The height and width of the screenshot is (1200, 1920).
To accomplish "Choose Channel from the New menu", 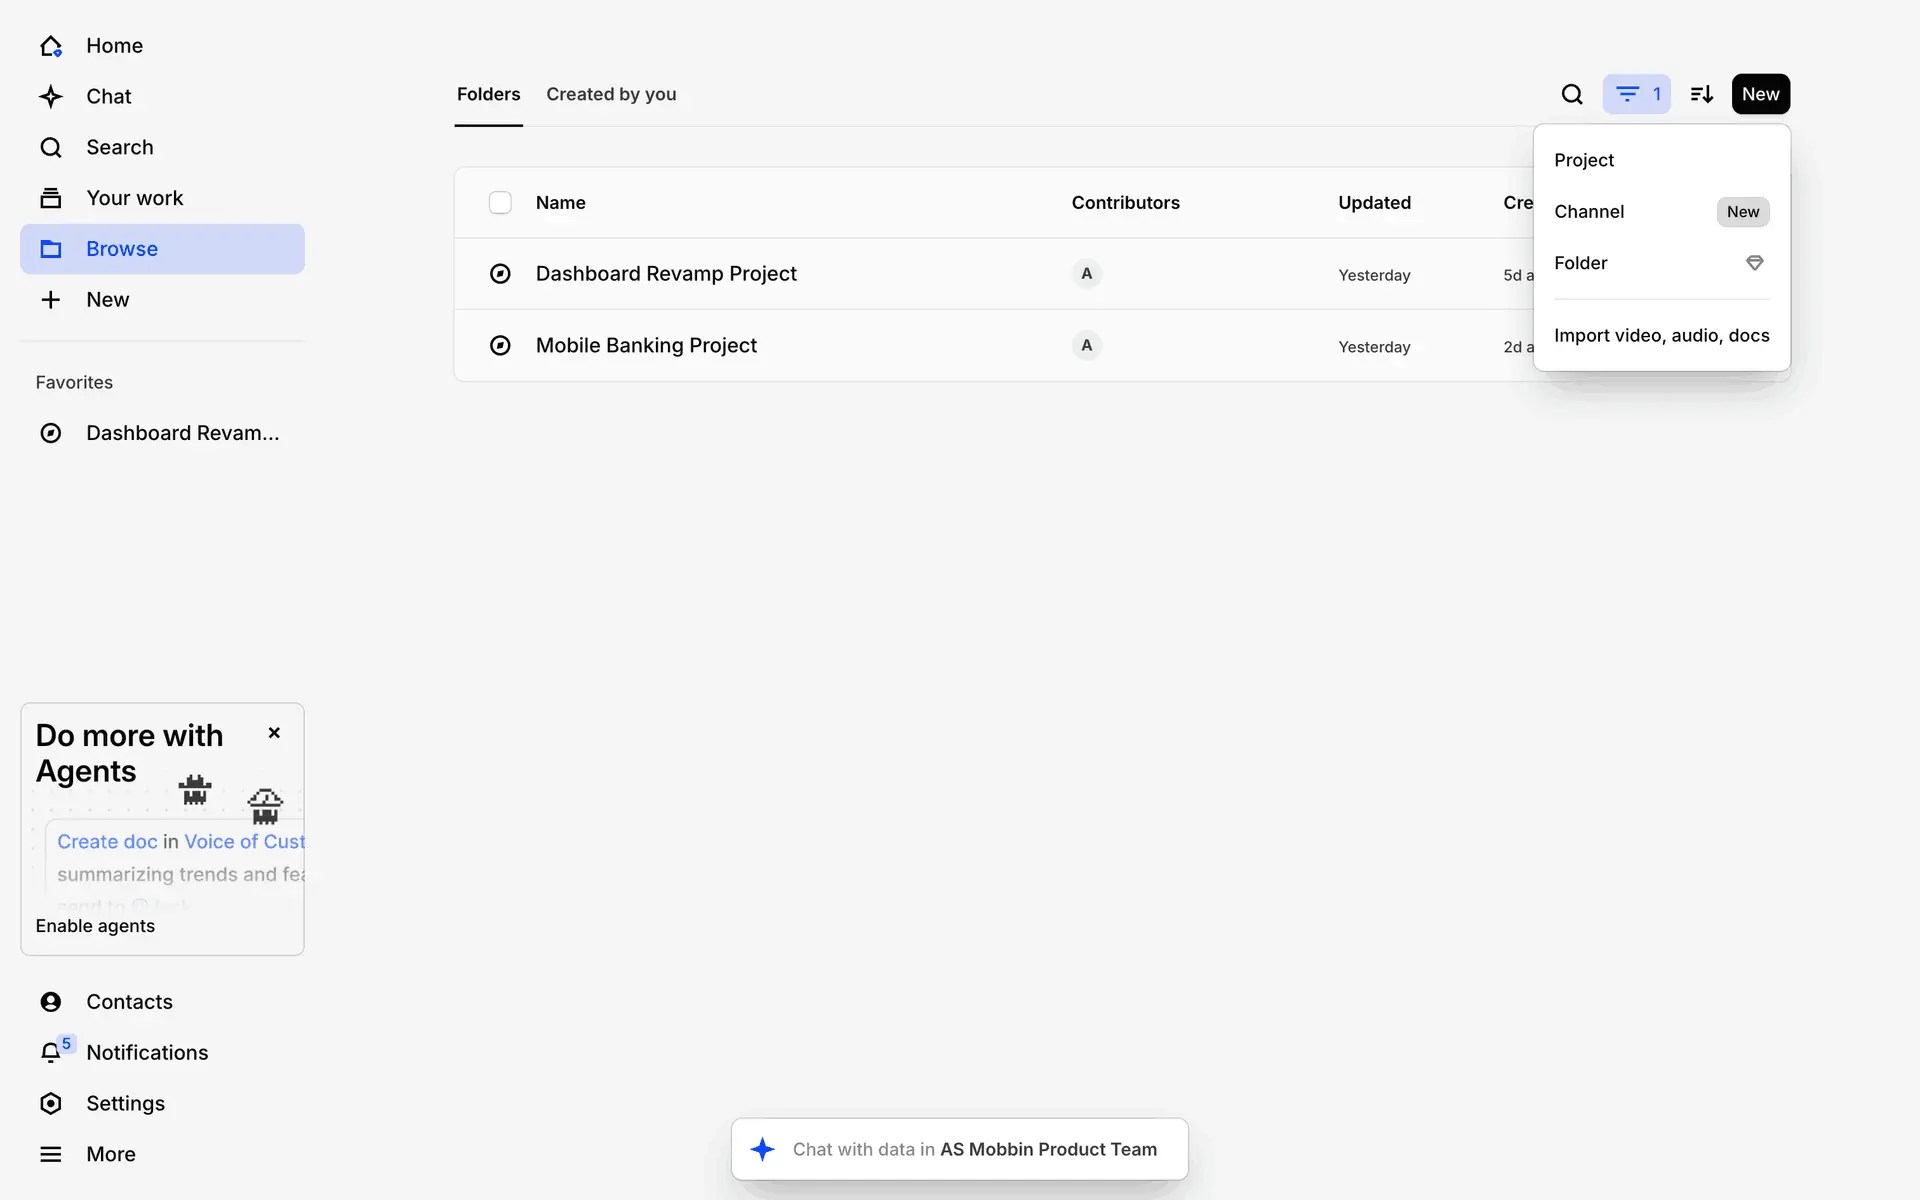I will (x=1589, y=212).
